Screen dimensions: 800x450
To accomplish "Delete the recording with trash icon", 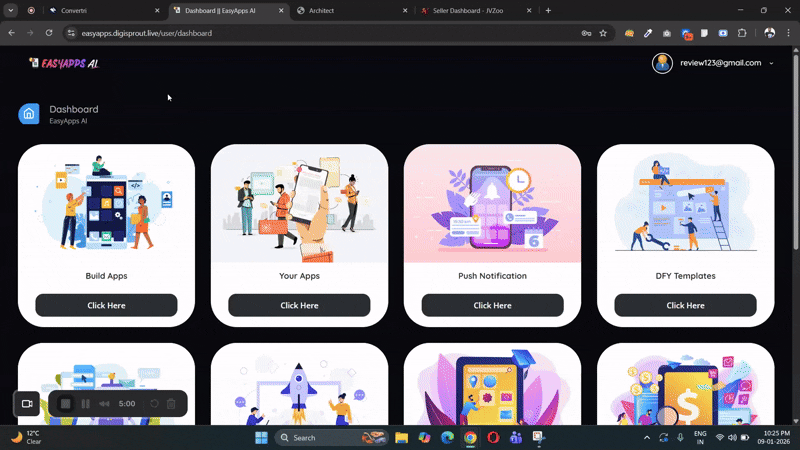I will click(x=171, y=404).
